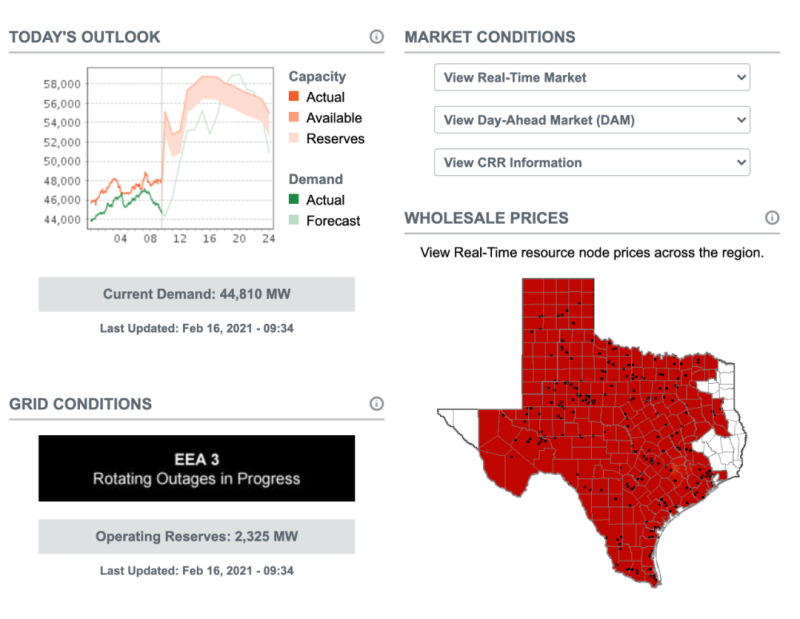Viewport: 800px width, 619px height.
Task: Open the View CRR Information dropdown
Action: pyautogui.click(x=592, y=162)
